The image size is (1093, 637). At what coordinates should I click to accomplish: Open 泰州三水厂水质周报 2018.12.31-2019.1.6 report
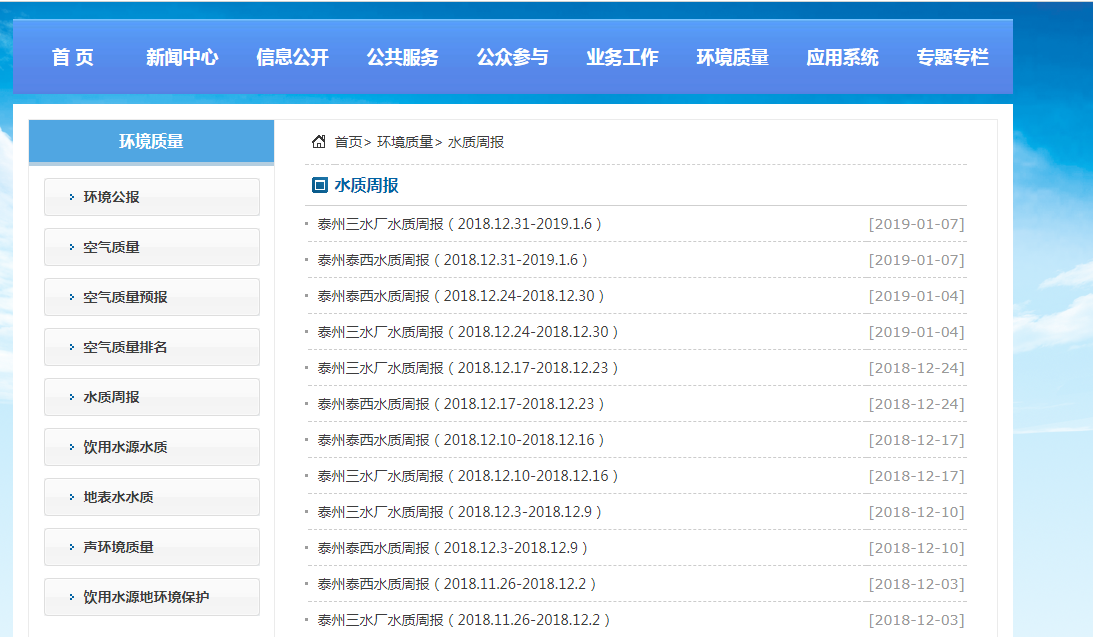pos(460,224)
